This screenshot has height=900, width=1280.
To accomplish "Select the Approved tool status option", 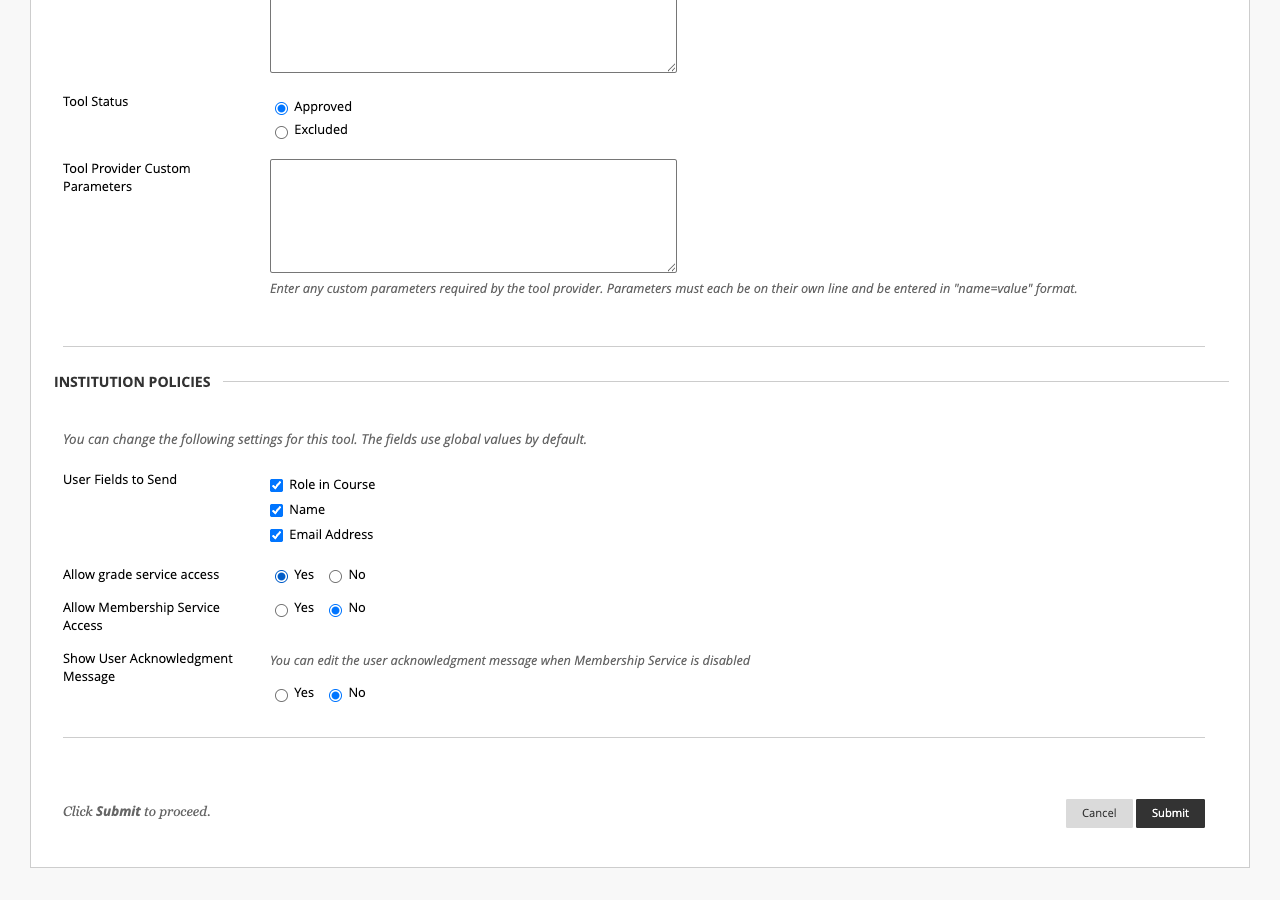I will click(281, 108).
